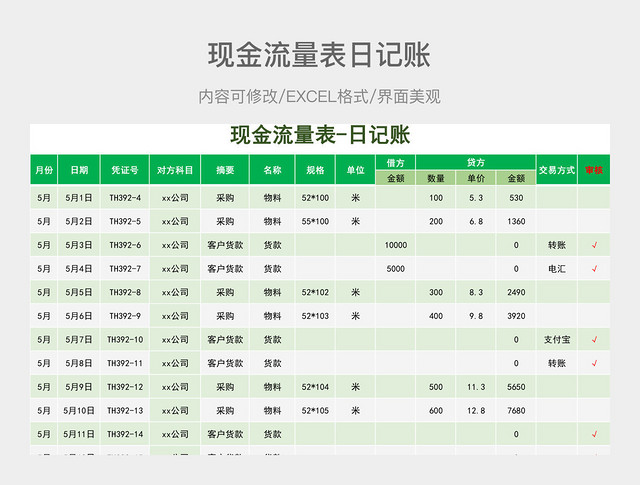This screenshot has height=485, width=640.
Task: Select the debit amount 5000
Action: [396, 269]
